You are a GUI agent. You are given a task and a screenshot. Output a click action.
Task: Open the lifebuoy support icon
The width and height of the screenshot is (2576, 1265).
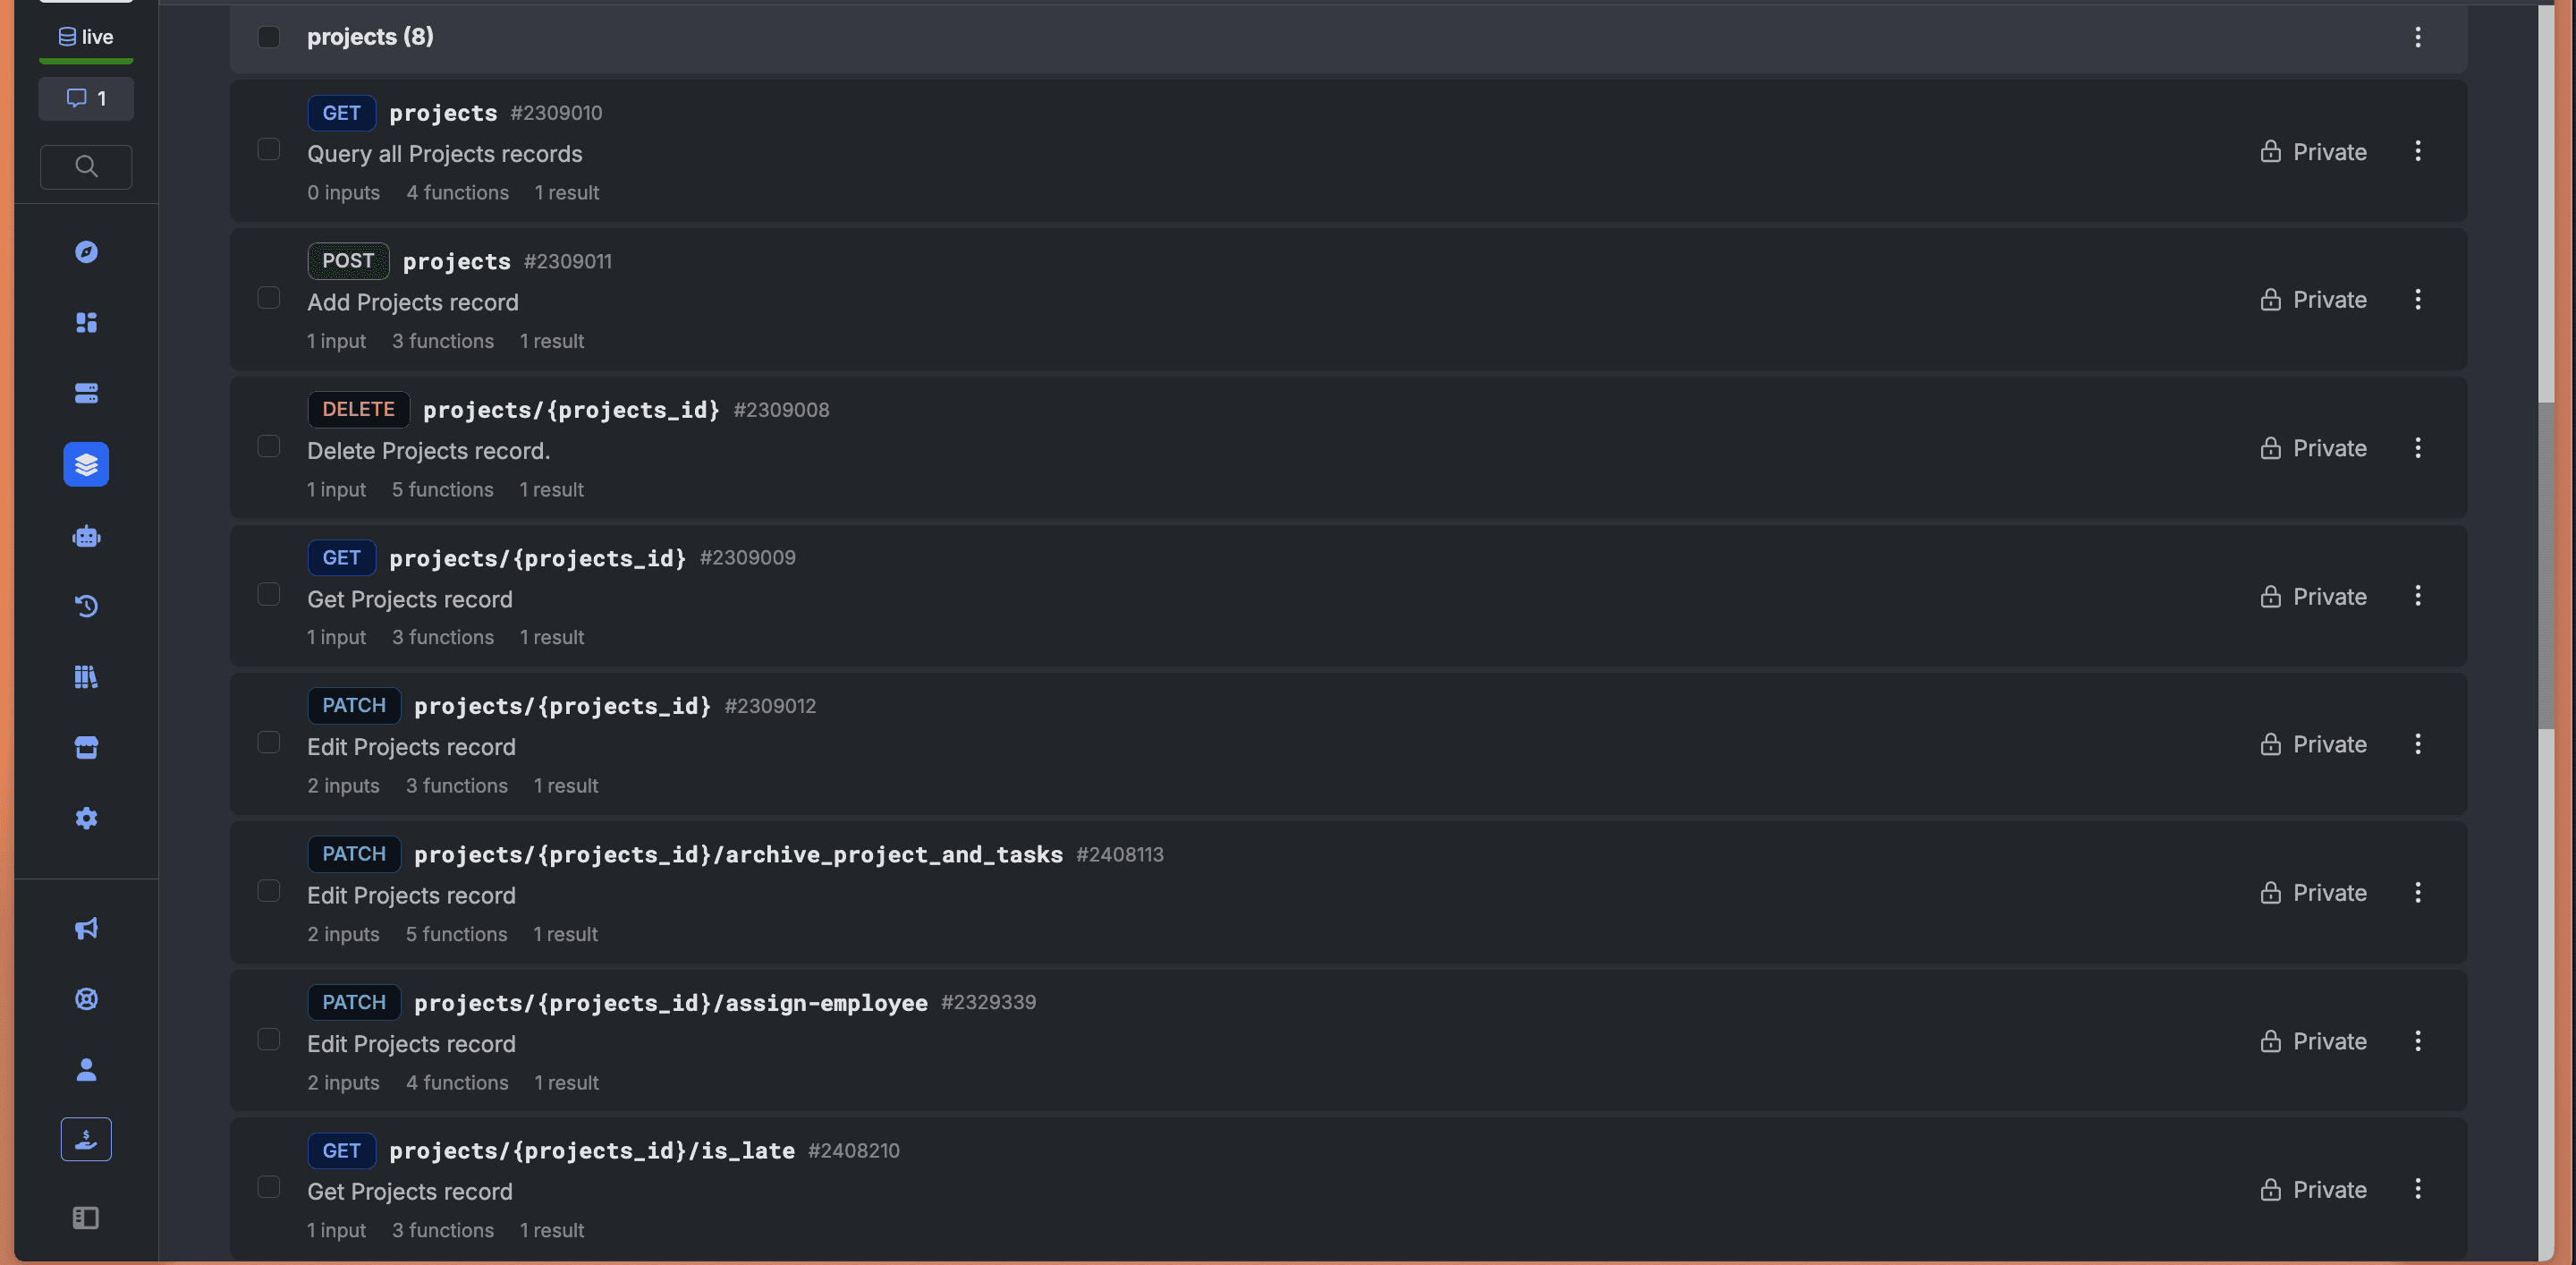click(86, 999)
